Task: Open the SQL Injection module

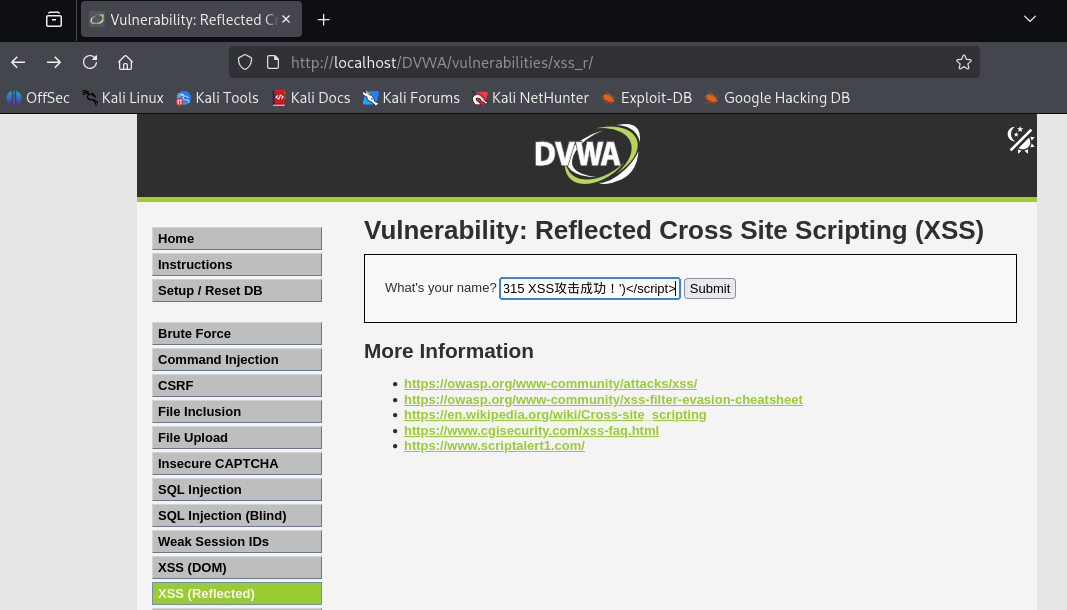Action: point(237,489)
